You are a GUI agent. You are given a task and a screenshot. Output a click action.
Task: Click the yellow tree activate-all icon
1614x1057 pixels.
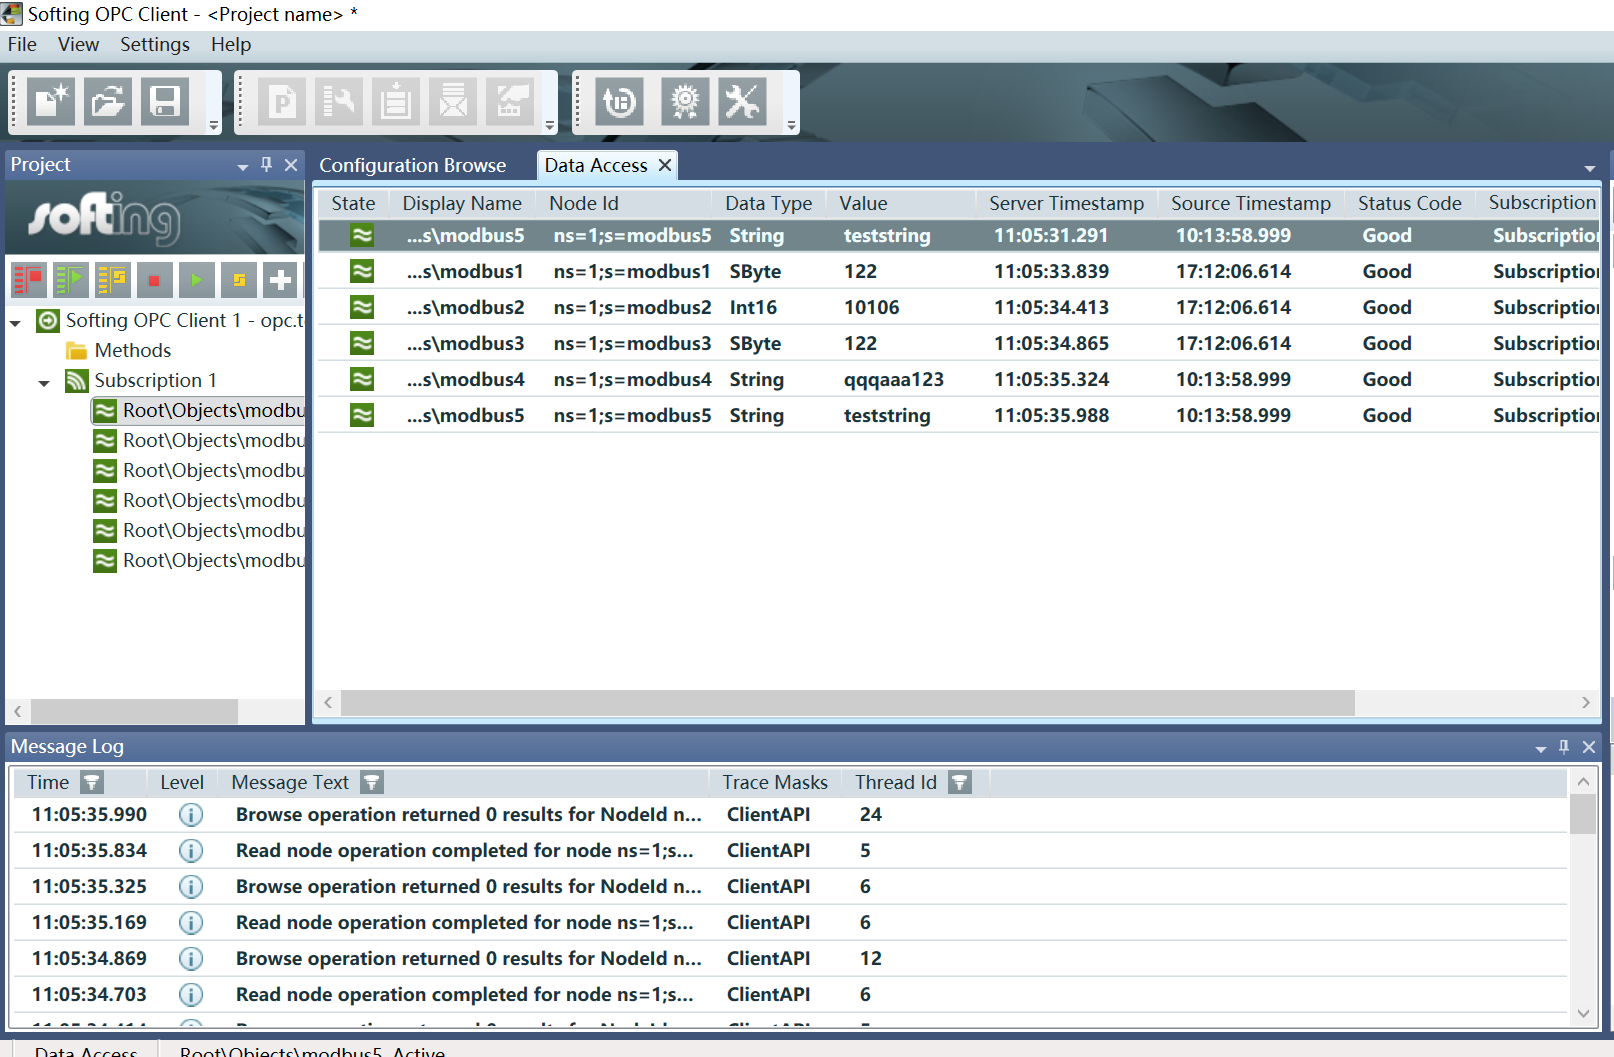coord(113,280)
